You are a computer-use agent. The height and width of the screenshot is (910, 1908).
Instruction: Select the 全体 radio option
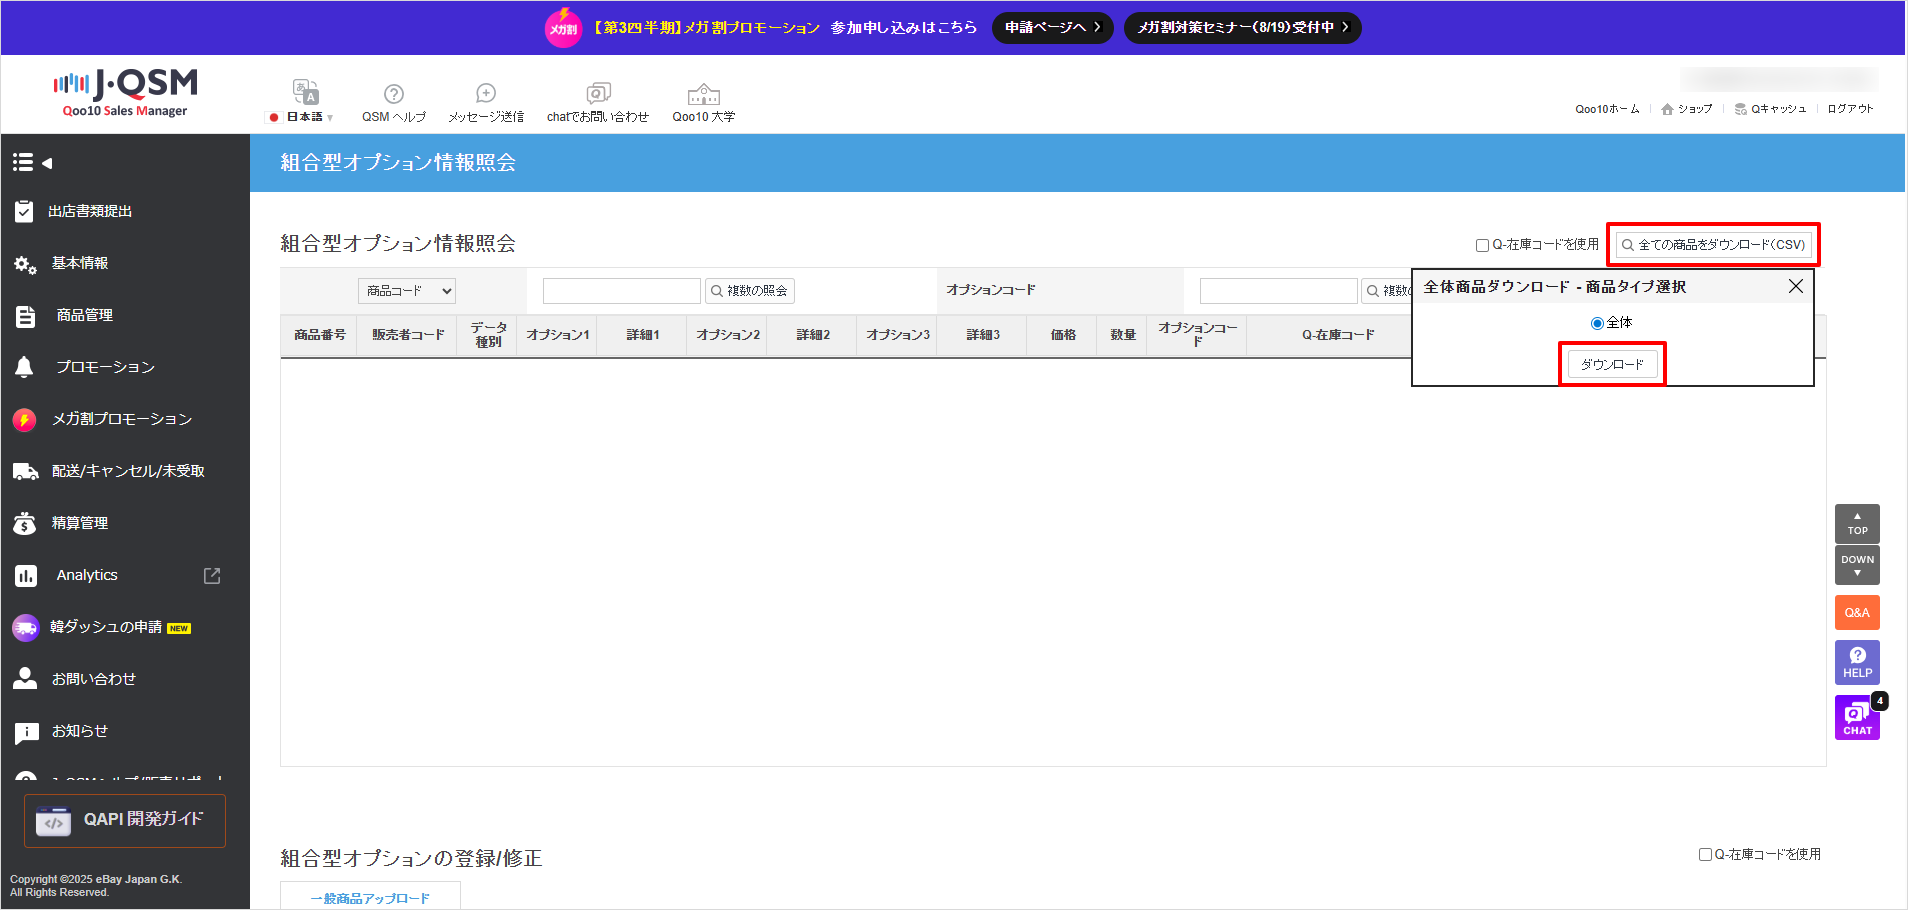coord(1597,323)
